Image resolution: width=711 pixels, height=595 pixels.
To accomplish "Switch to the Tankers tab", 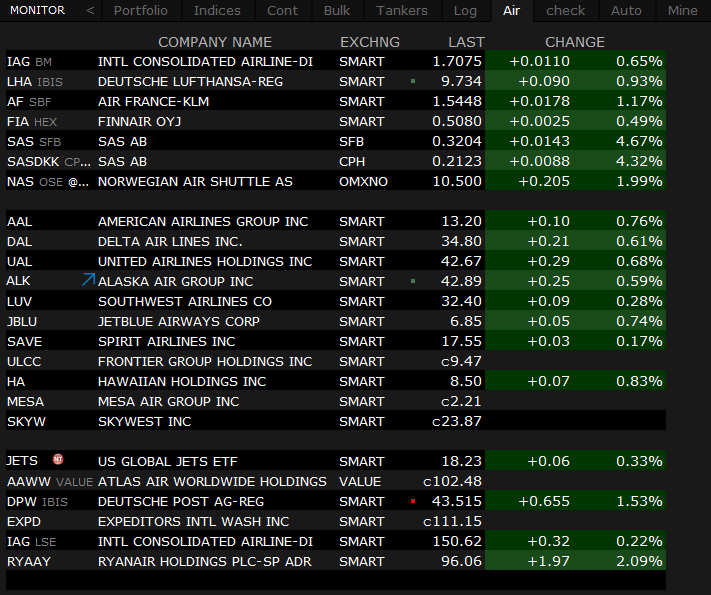I will [402, 10].
